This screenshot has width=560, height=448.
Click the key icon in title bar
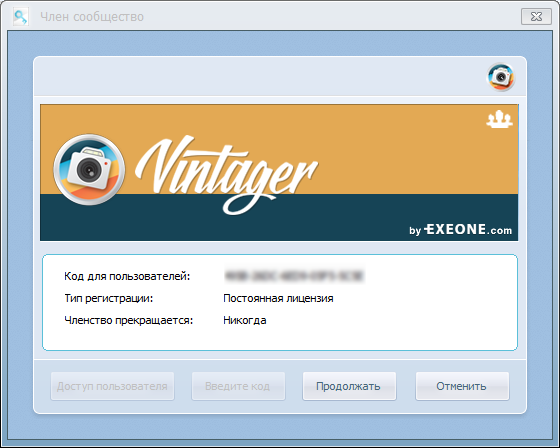pos(21,17)
